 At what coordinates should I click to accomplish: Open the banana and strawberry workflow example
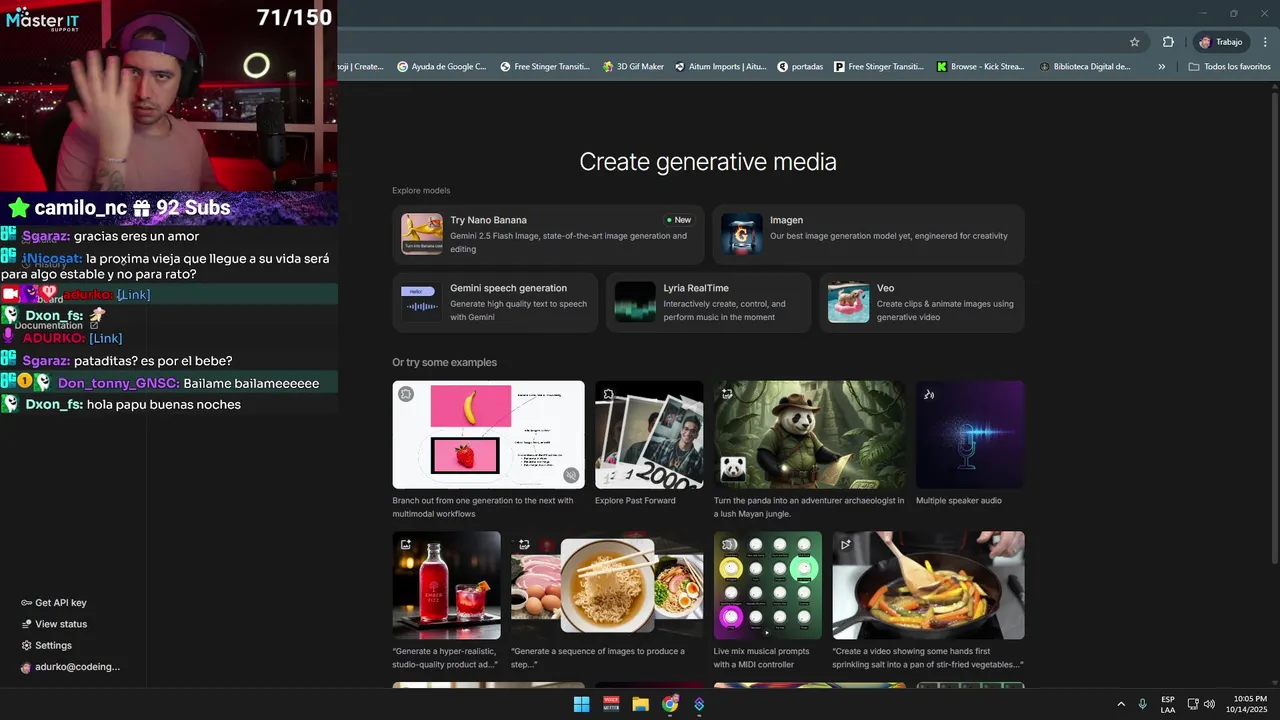488,434
